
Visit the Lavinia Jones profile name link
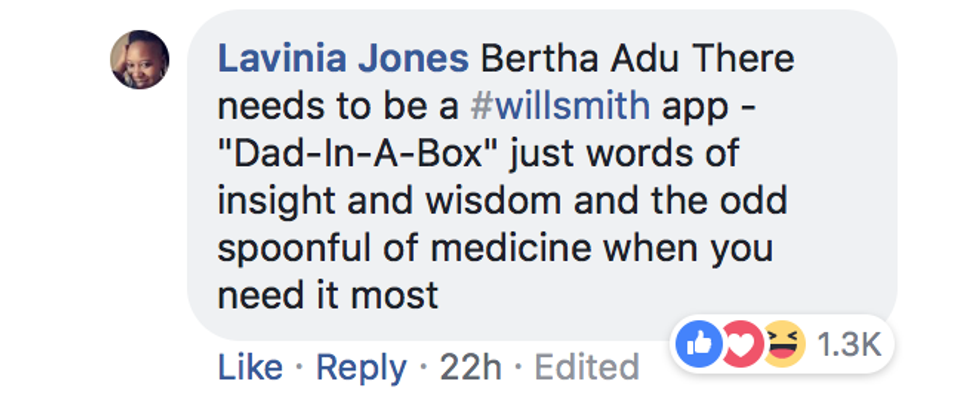[343, 58]
